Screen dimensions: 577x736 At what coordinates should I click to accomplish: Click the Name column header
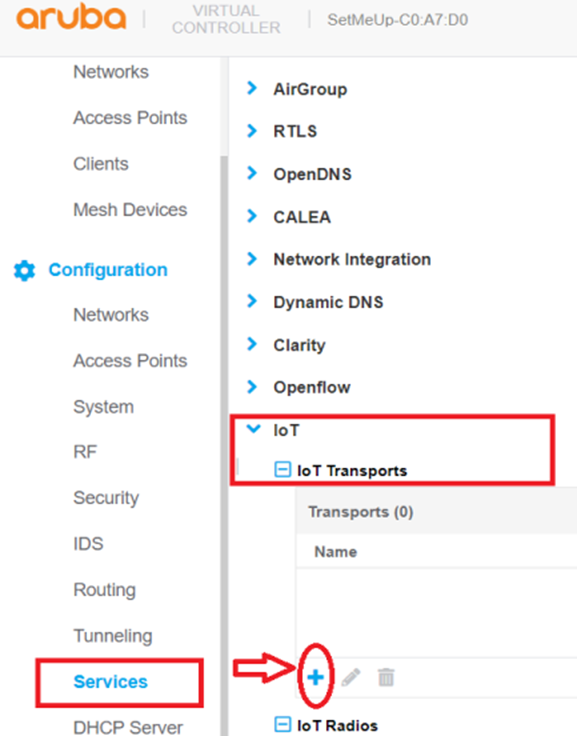[x=335, y=552]
